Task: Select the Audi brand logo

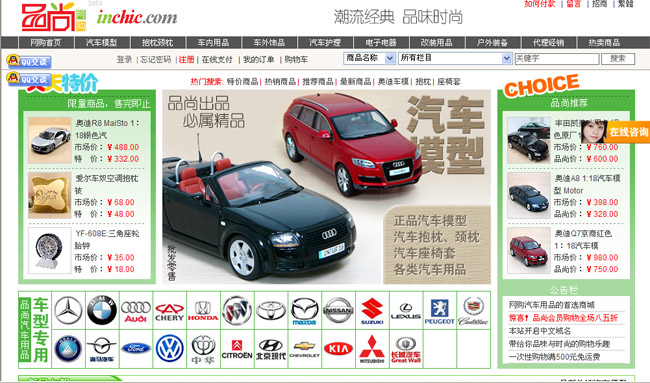Action: tap(136, 311)
